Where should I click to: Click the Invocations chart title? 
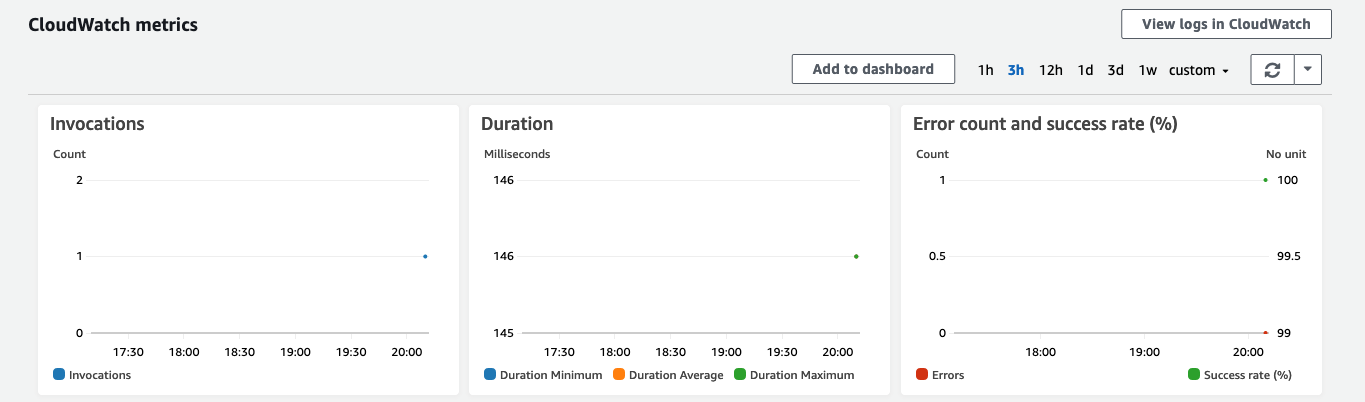point(97,124)
